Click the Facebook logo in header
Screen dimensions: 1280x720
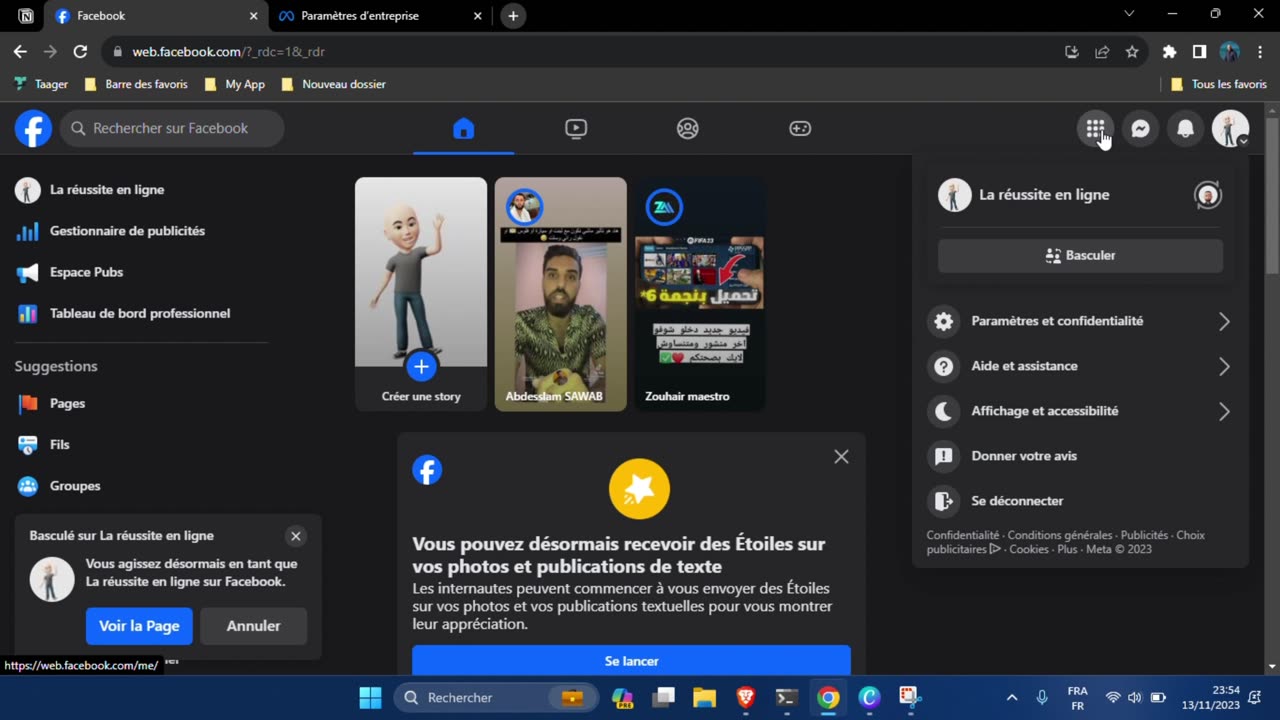(33, 128)
